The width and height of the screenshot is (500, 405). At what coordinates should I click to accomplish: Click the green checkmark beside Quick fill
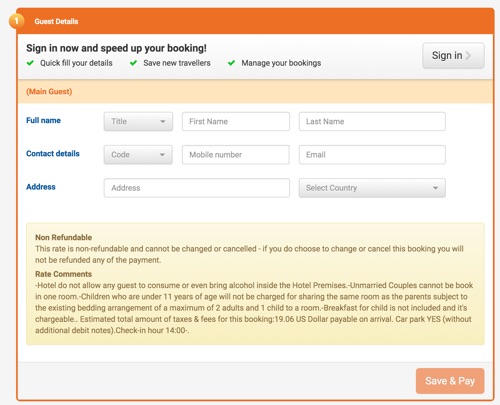tap(30, 63)
